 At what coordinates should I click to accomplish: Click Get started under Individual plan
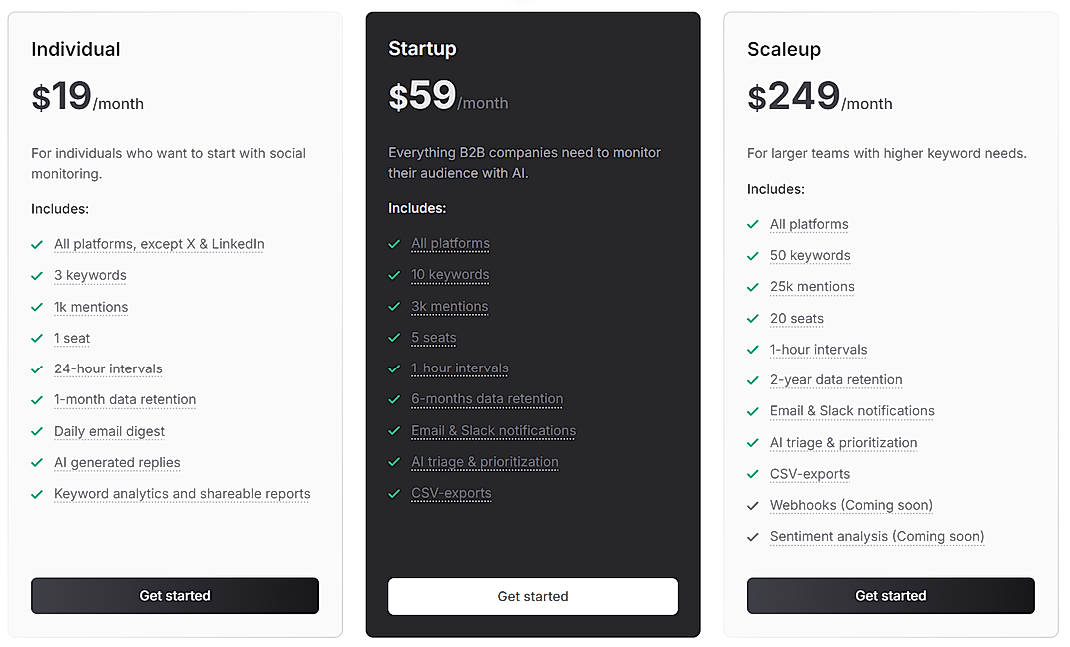coord(175,596)
